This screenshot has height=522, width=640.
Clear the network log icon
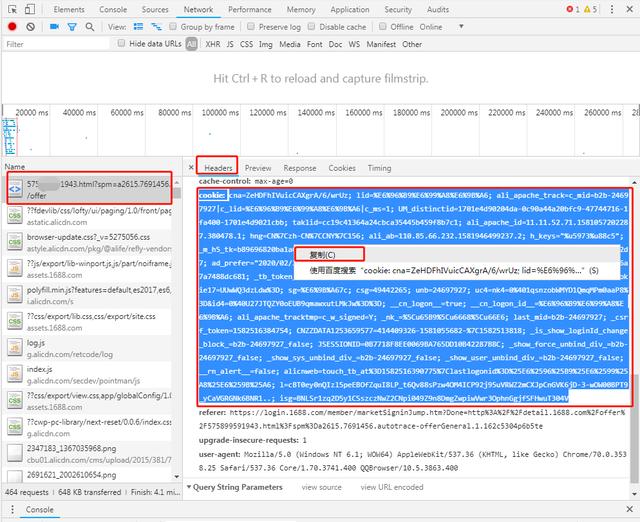30,27
